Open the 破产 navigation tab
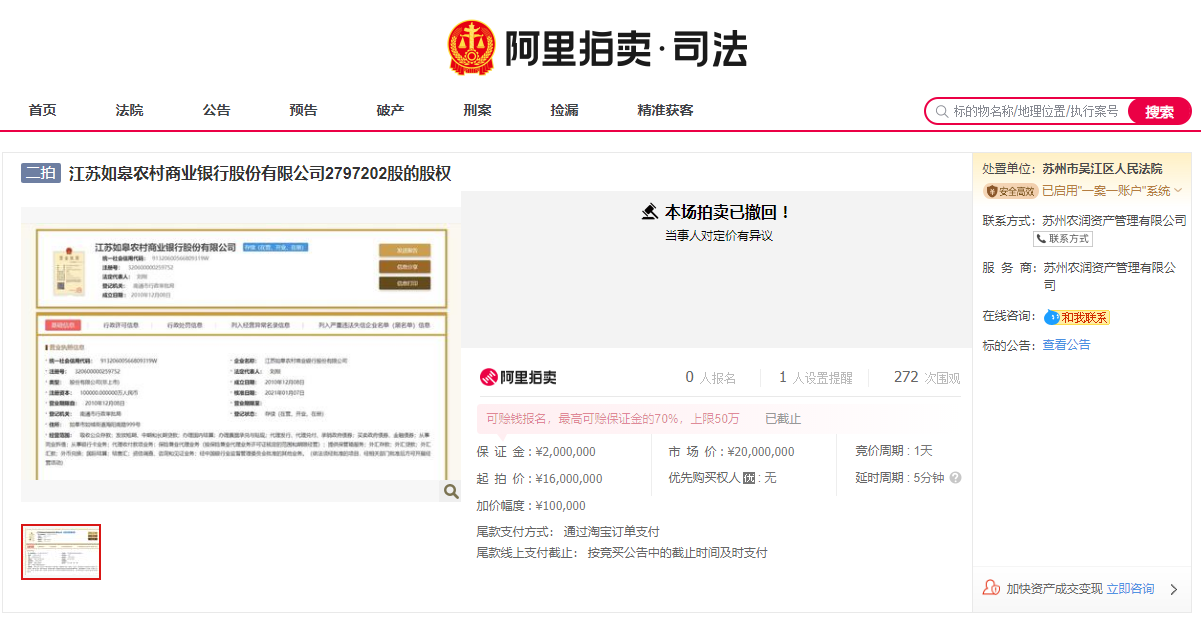 point(390,110)
